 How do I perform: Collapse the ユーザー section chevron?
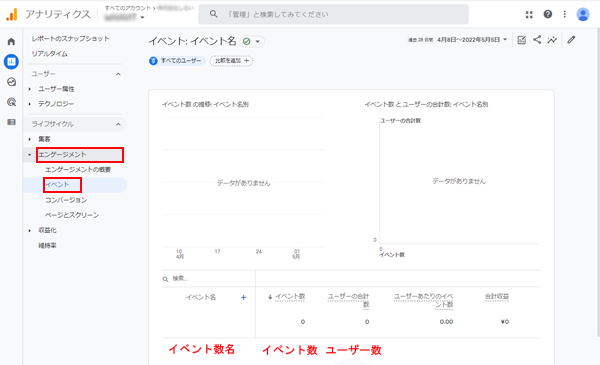(118, 74)
